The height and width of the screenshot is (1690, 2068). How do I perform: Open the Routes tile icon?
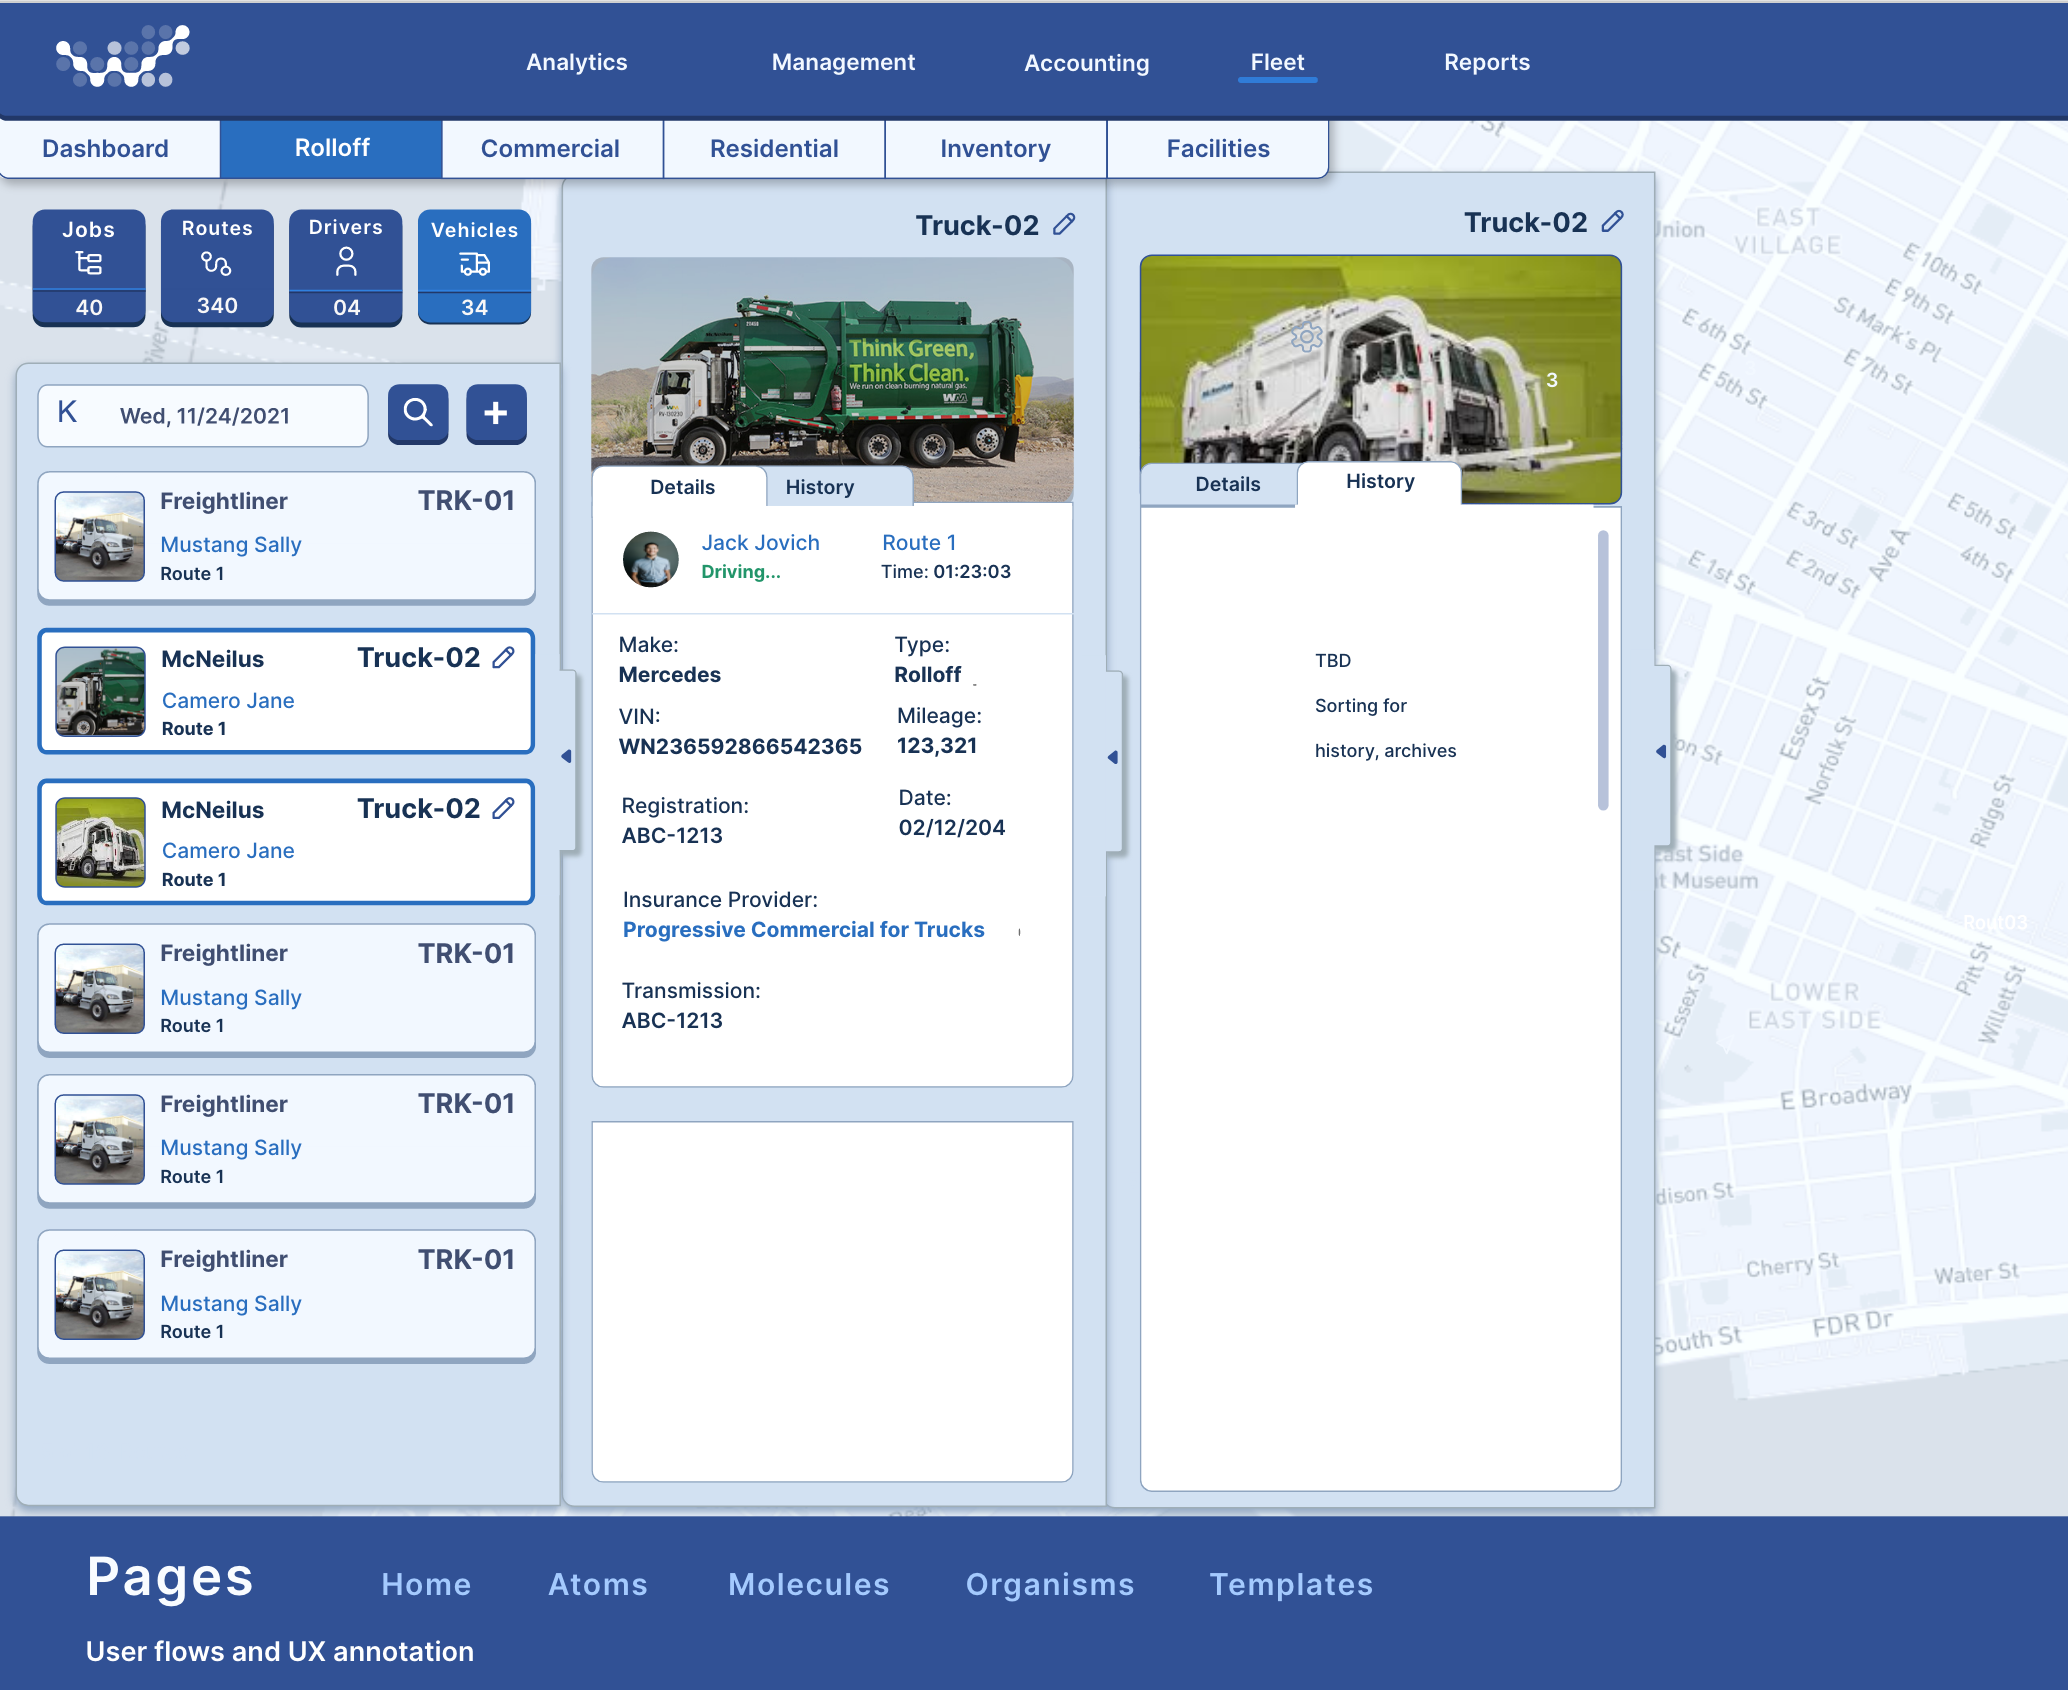pos(217,266)
